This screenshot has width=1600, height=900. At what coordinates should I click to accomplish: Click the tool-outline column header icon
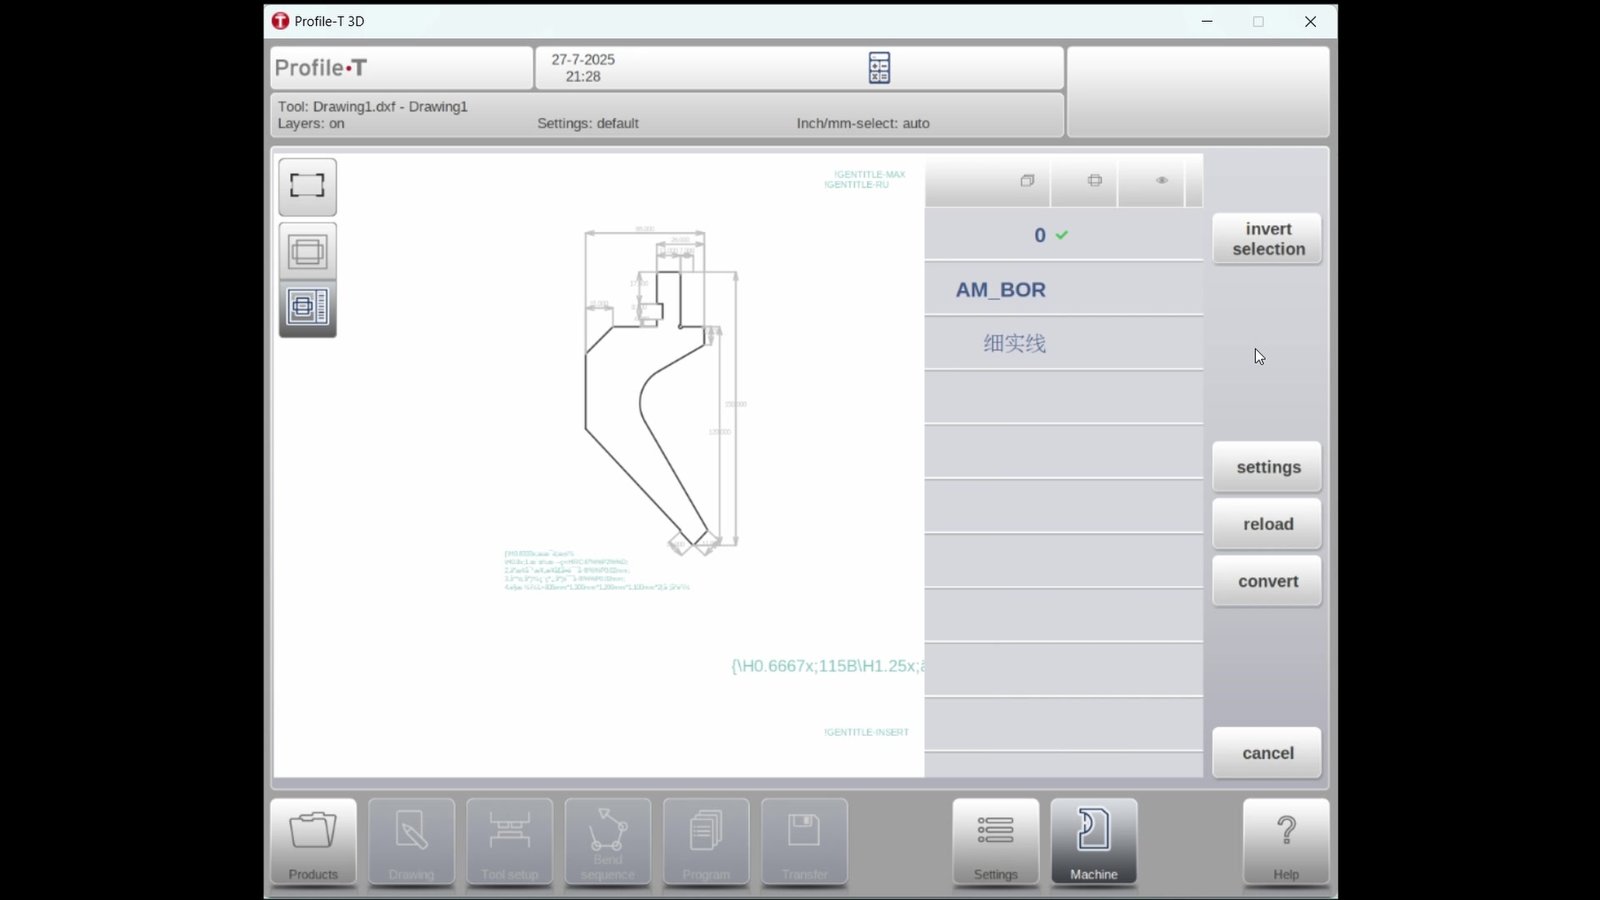tap(1095, 181)
